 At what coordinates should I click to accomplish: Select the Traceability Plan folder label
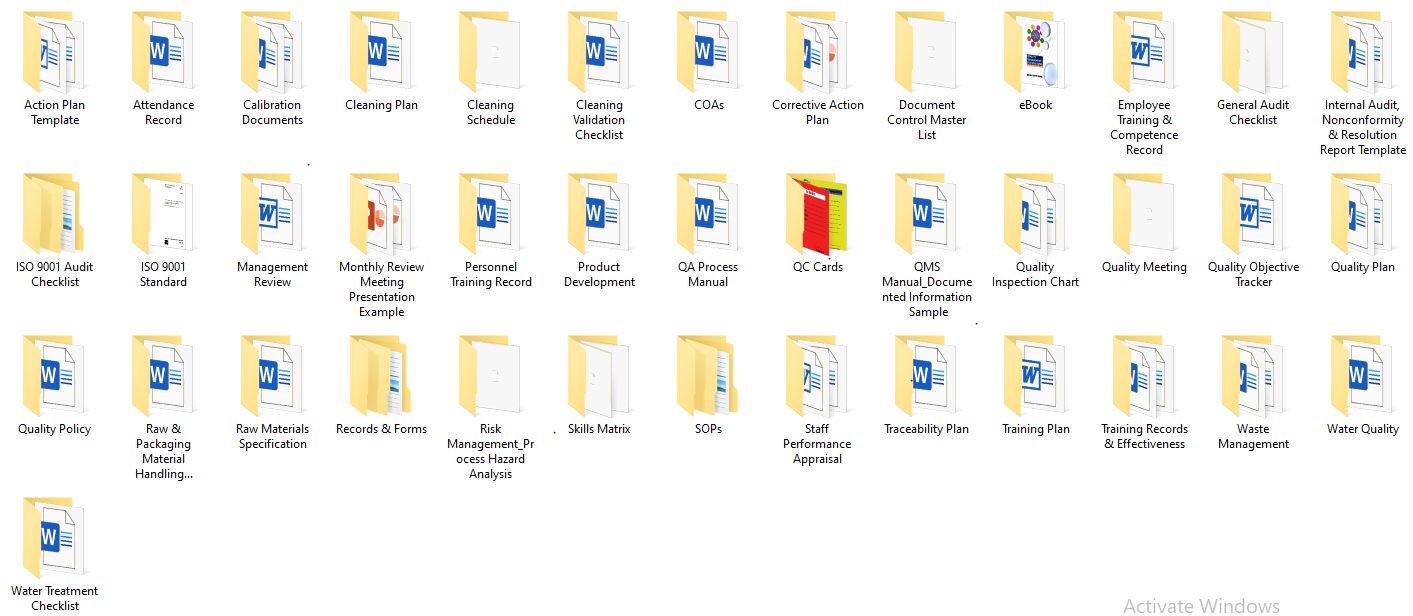click(x=926, y=429)
